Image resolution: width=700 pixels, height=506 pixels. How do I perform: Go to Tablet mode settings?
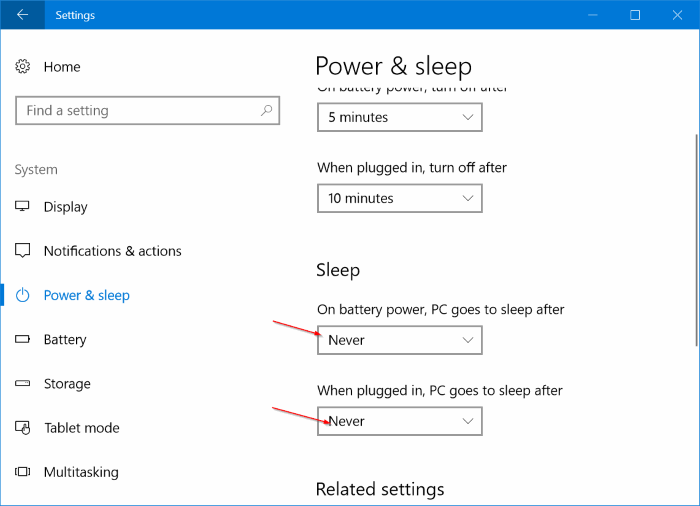click(x=81, y=428)
